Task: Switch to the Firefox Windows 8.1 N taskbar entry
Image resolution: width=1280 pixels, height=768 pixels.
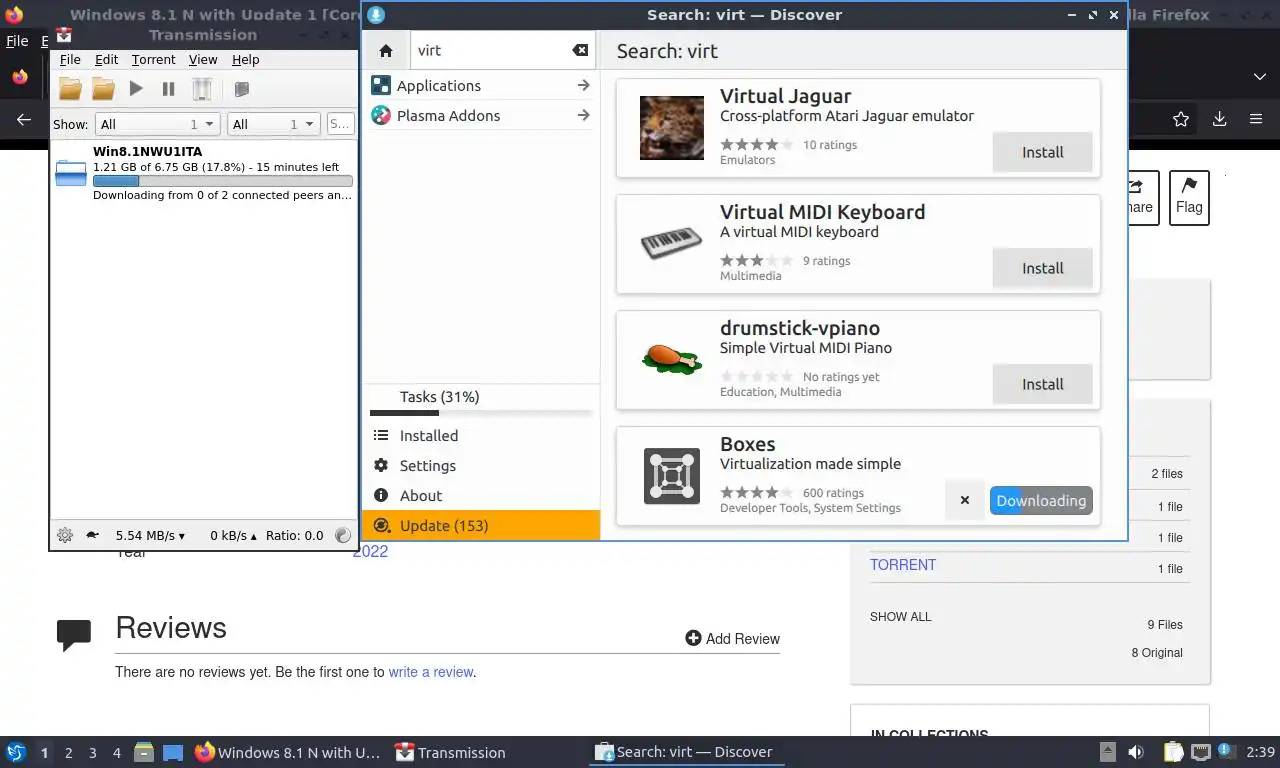Action: click(x=288, y=752)
